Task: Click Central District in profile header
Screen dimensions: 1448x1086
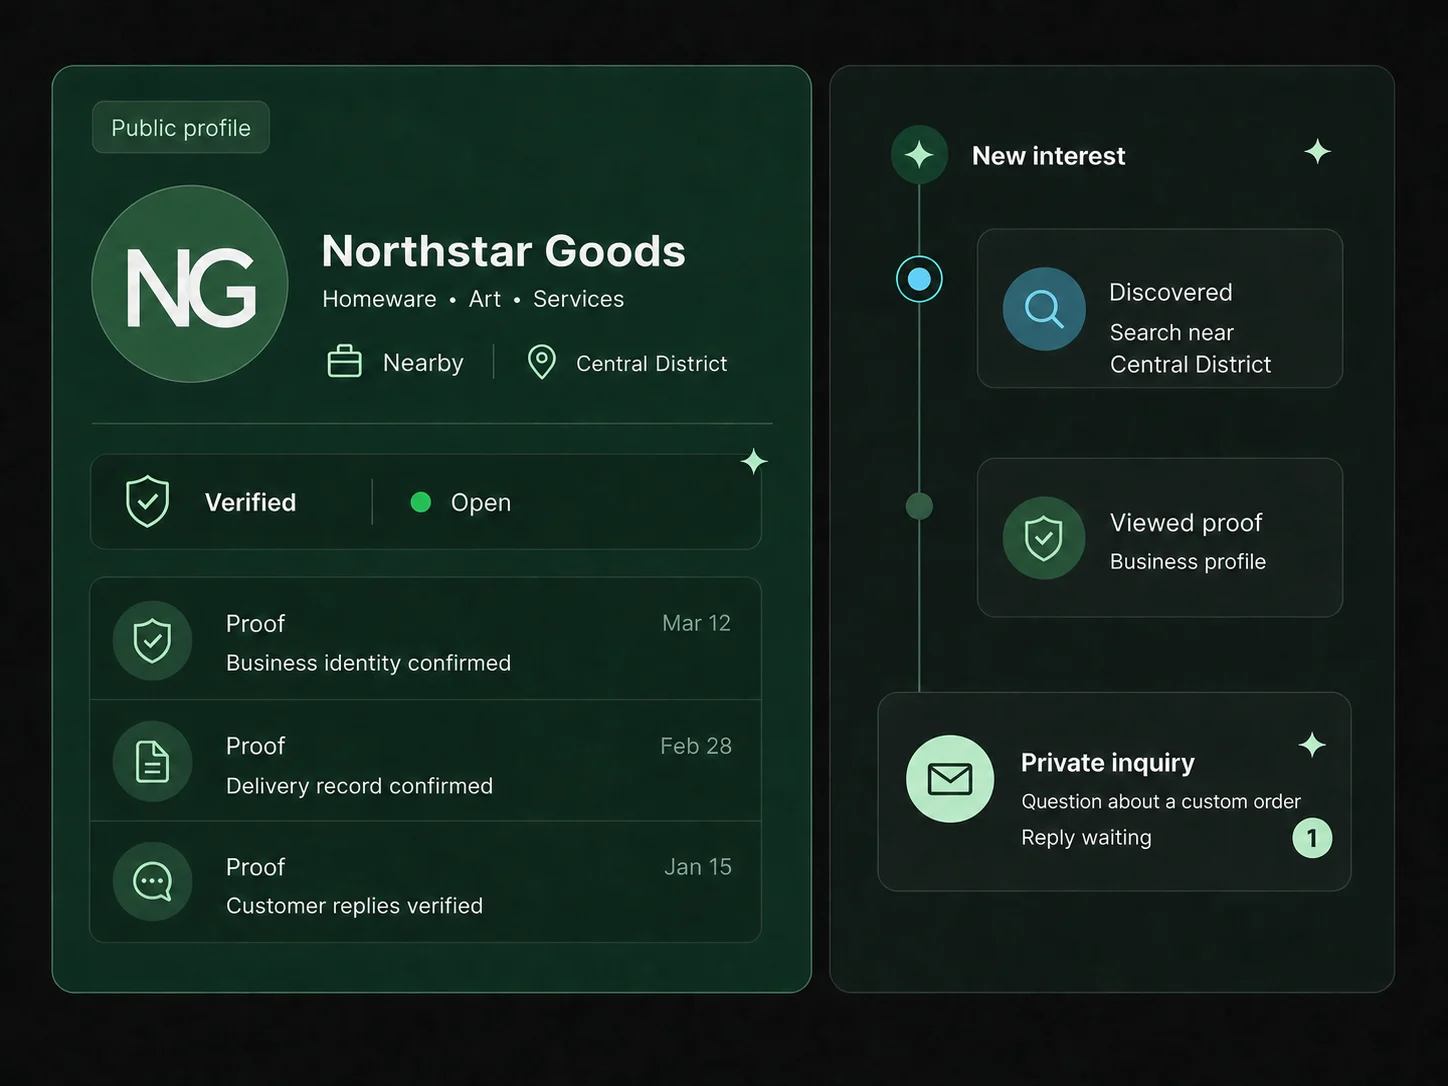Action: [x=651, y=364]
